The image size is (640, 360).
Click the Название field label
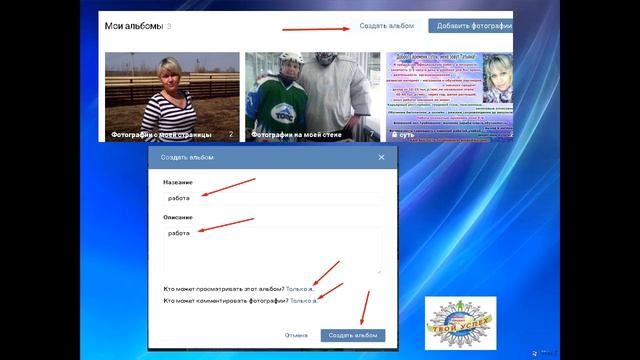click(178, 182)
